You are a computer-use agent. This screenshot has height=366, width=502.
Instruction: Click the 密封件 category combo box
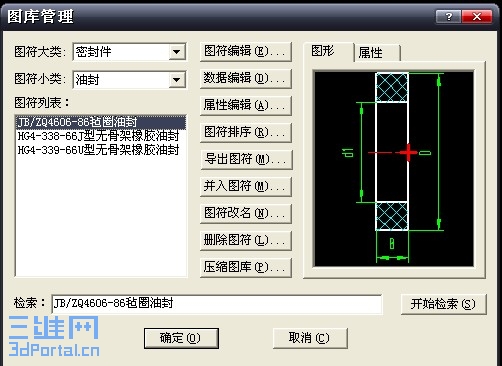(x=129, y=52)
